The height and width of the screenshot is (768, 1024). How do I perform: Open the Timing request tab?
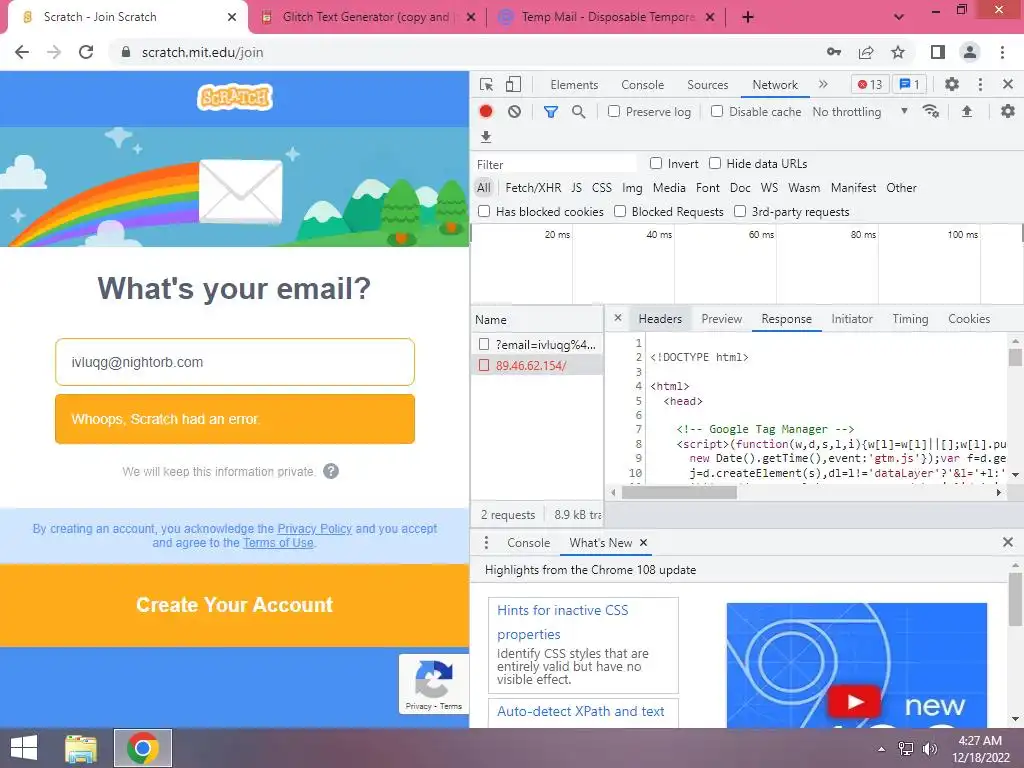[910, 319]
